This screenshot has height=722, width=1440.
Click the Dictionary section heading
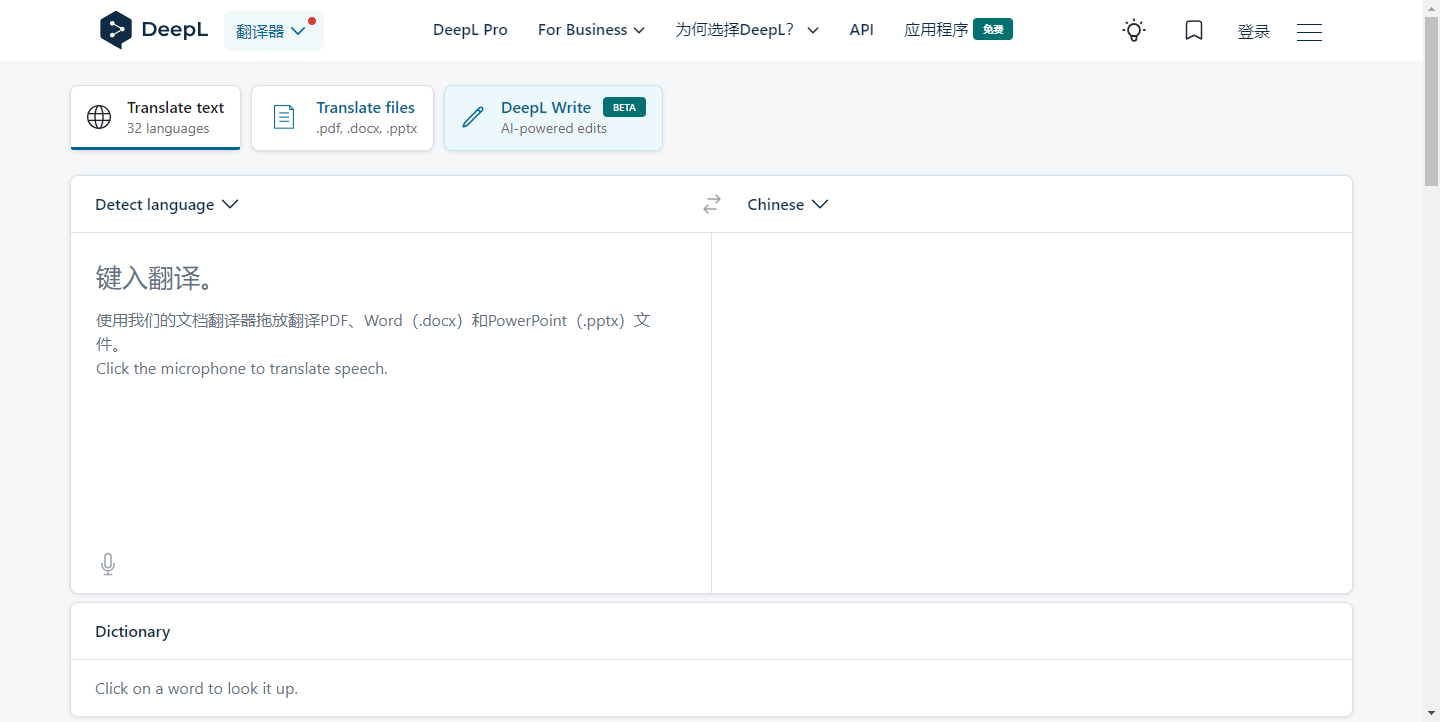[x=132, y=632]
